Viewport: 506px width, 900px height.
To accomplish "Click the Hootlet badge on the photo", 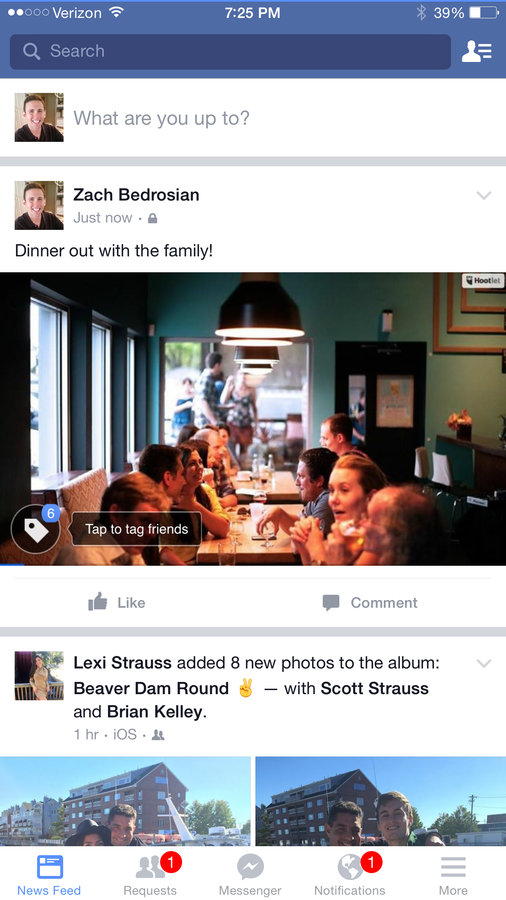I will tap(482, 281).
